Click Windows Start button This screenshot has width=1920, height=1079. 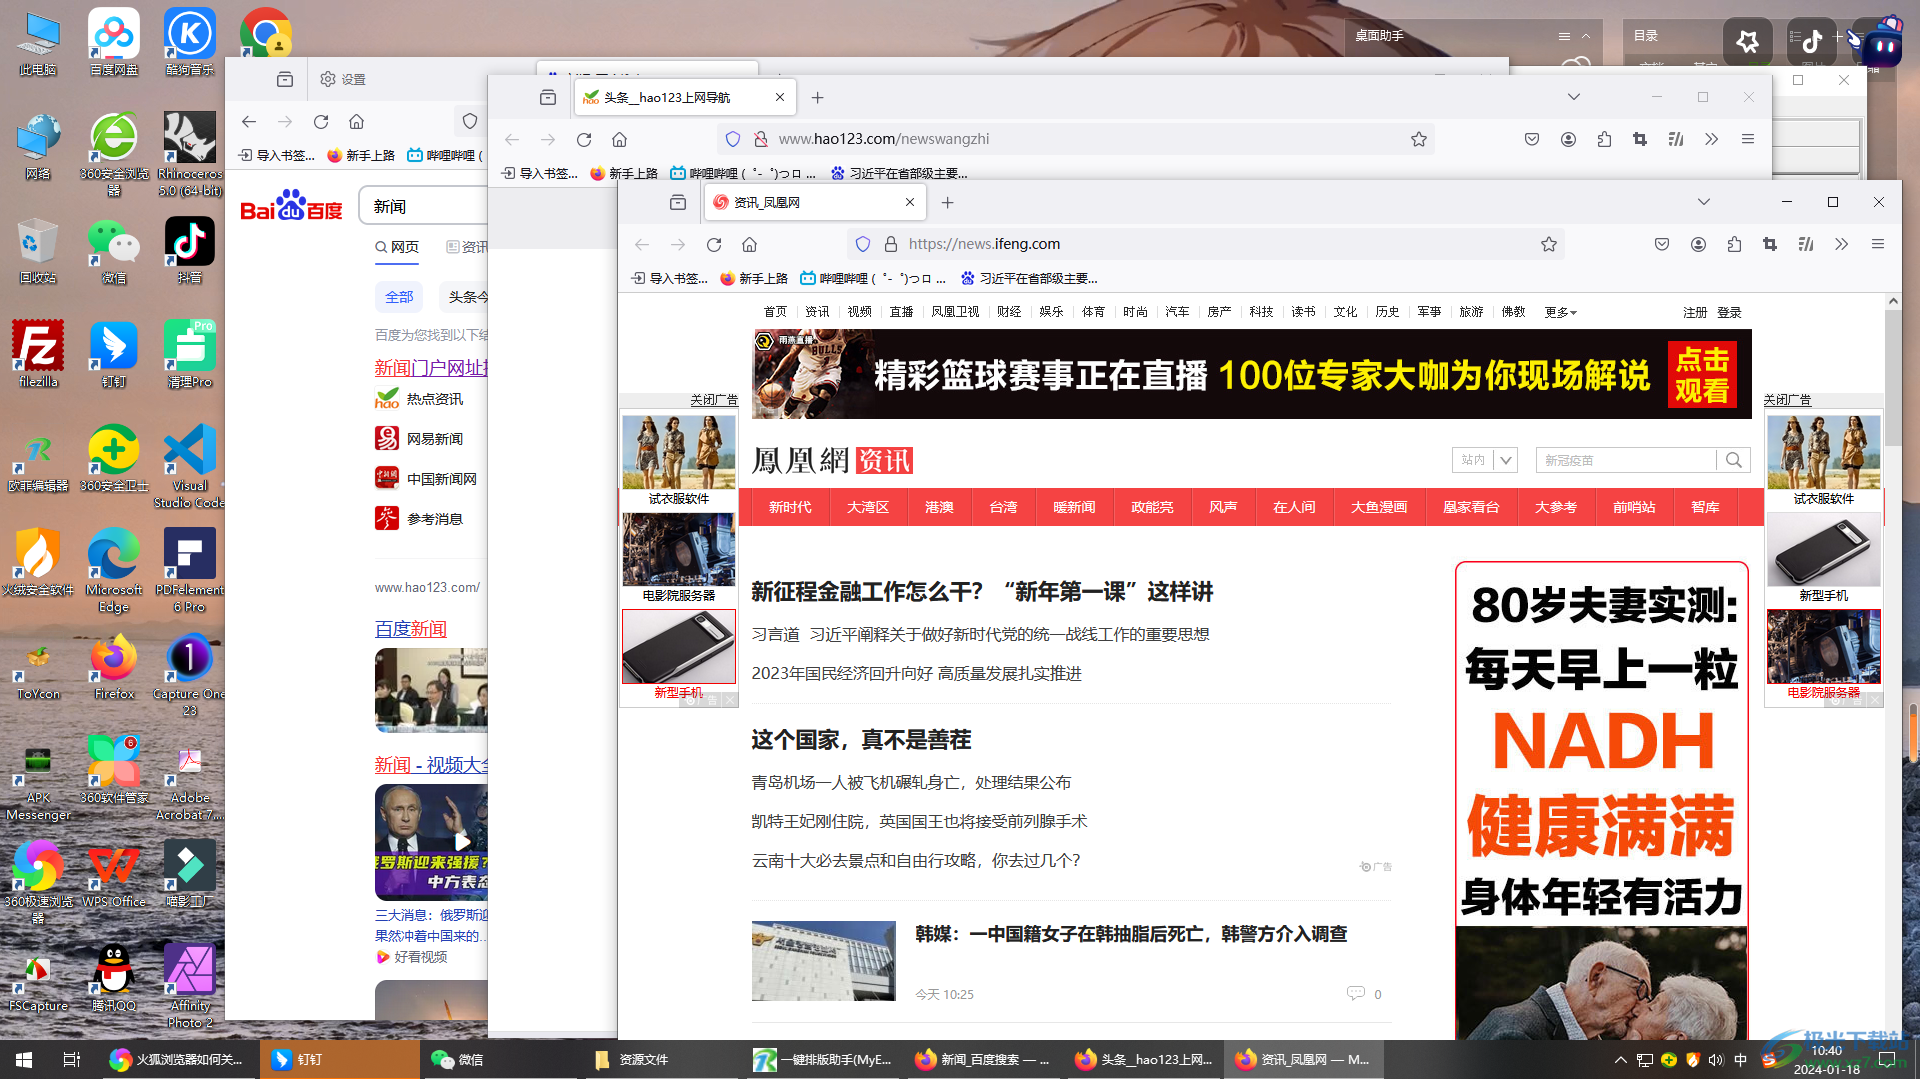click(x=24, y=1060)
